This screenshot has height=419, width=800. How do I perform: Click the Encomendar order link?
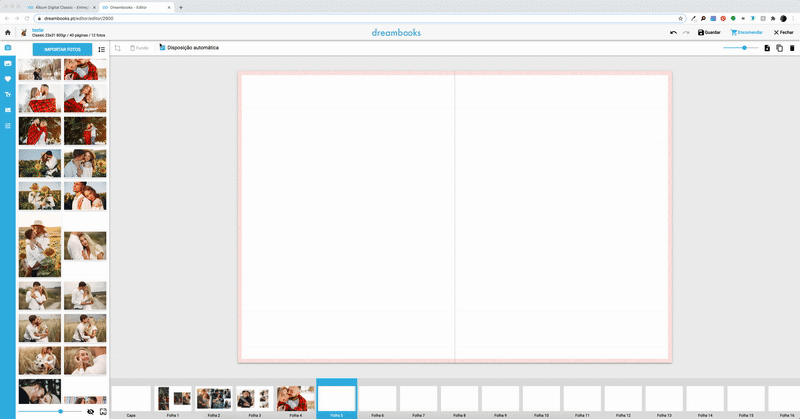746,33
